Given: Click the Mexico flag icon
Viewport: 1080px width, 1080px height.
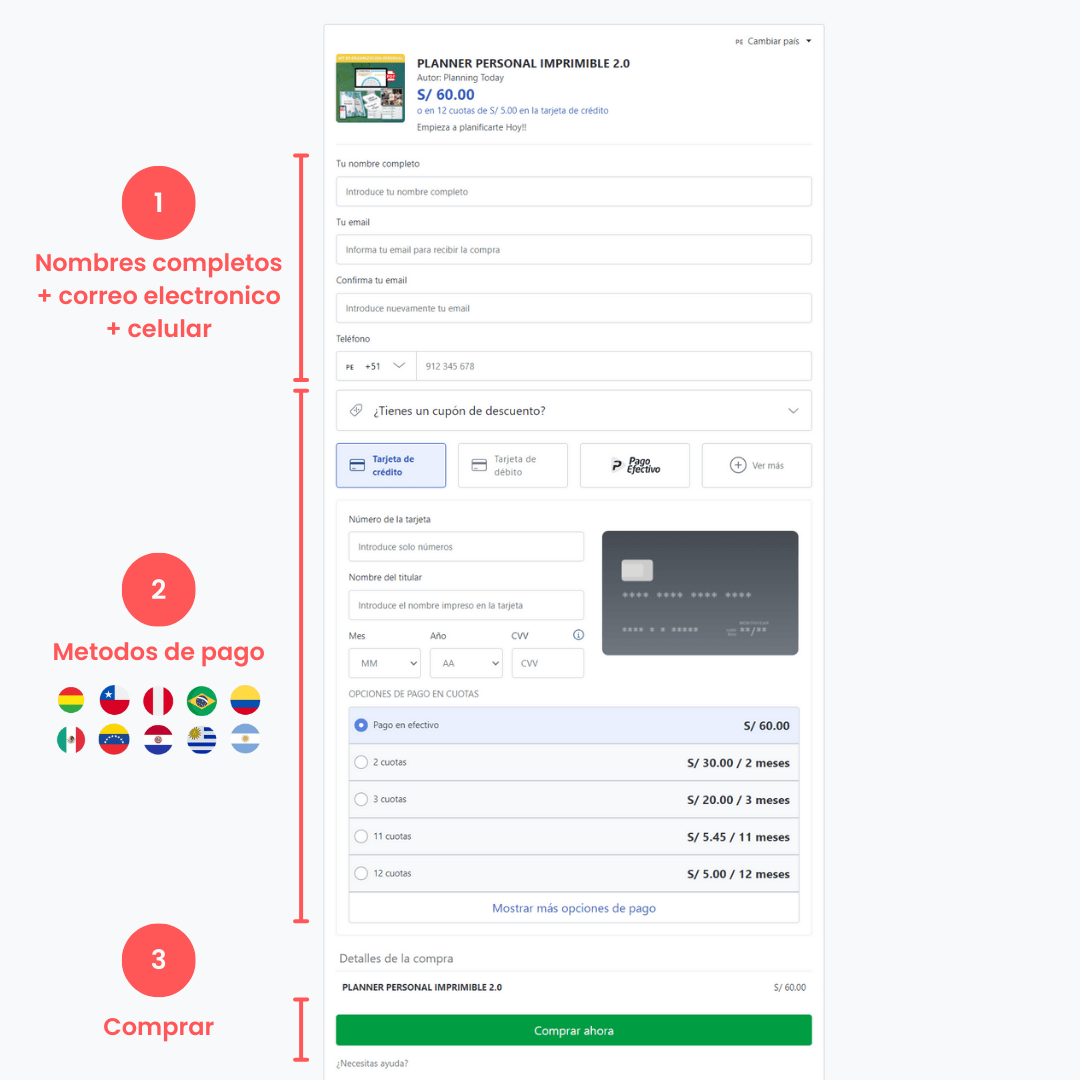Looking at the screenshot, I should 71,740.
